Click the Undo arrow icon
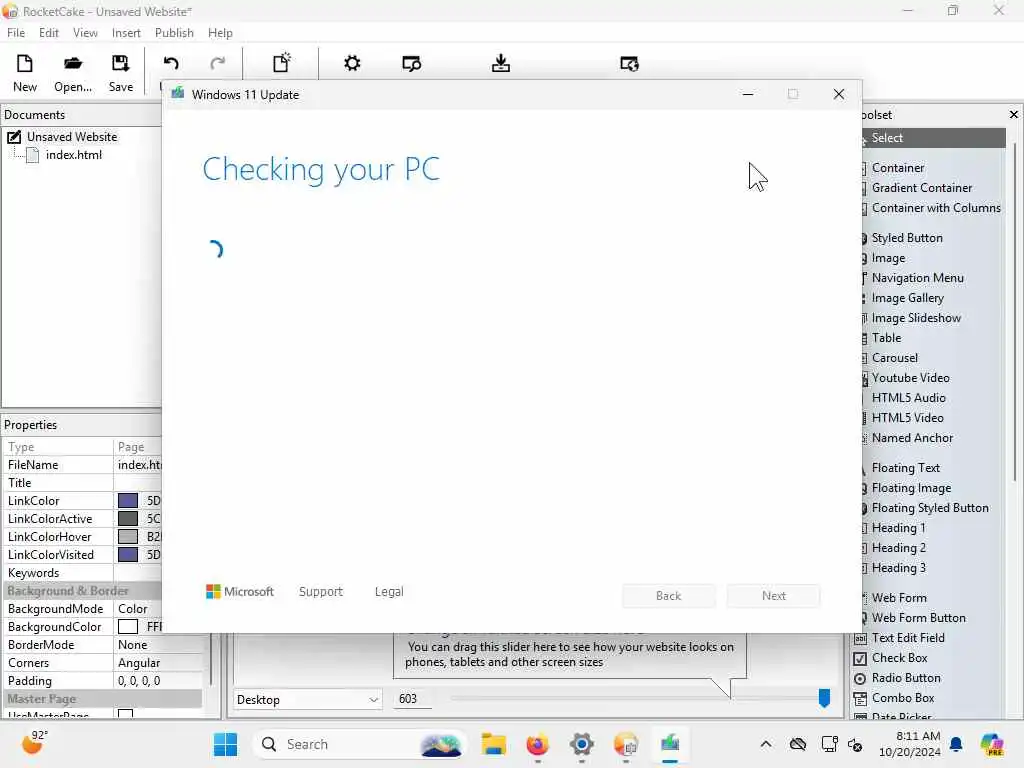The width and height of the screenshot is (1024, 768). (x=171, y=63)
